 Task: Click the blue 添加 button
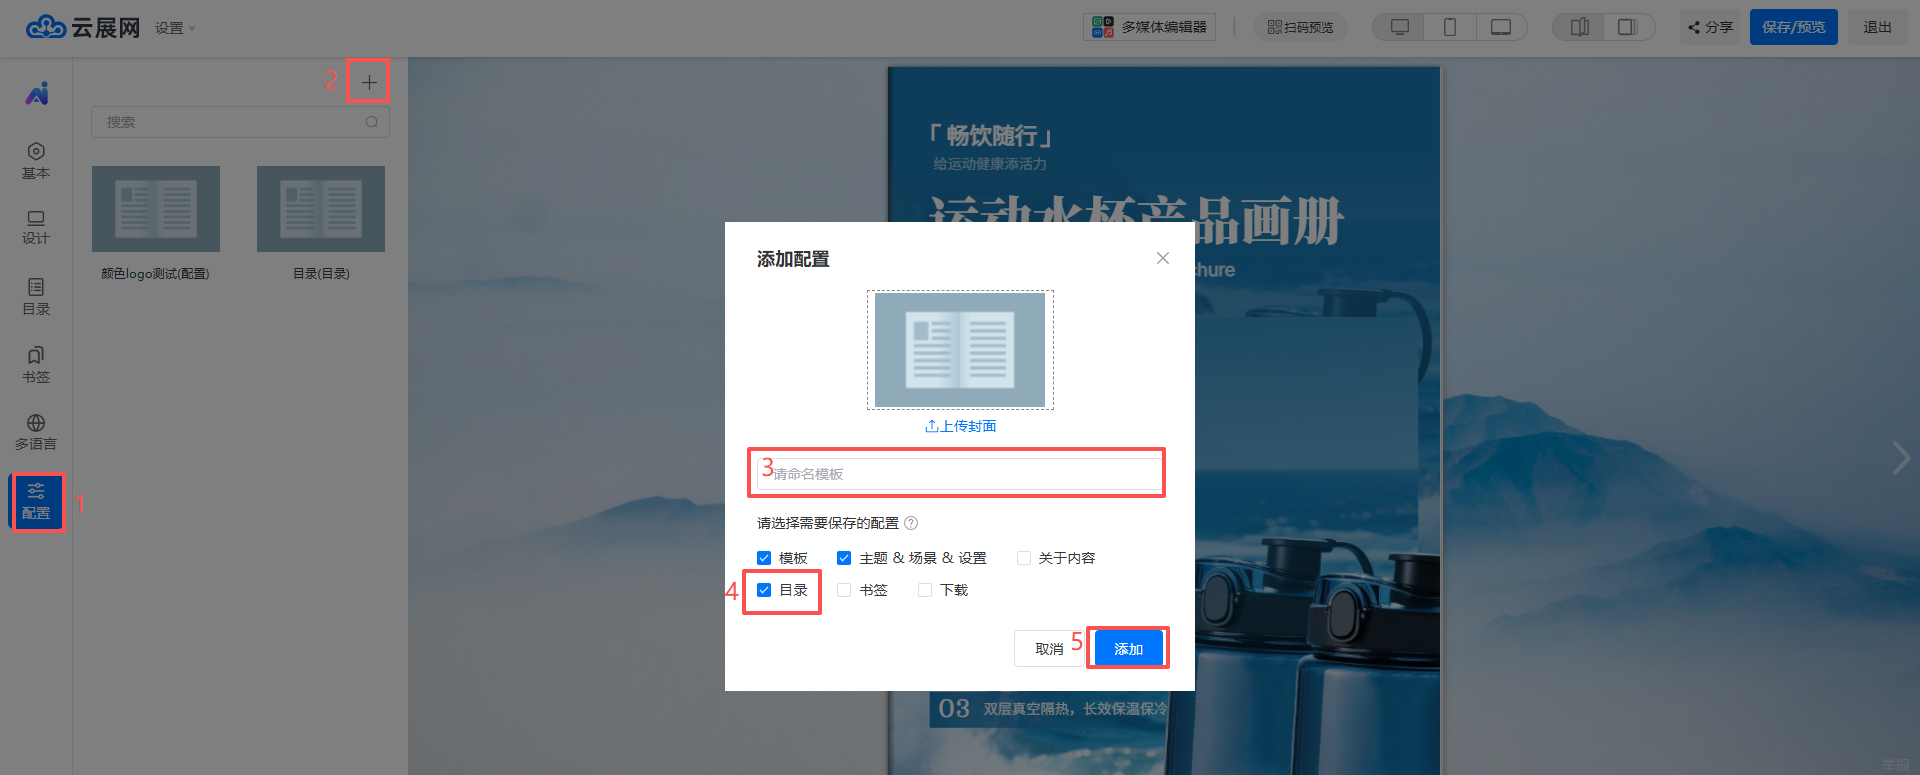tap(1128, 649)
